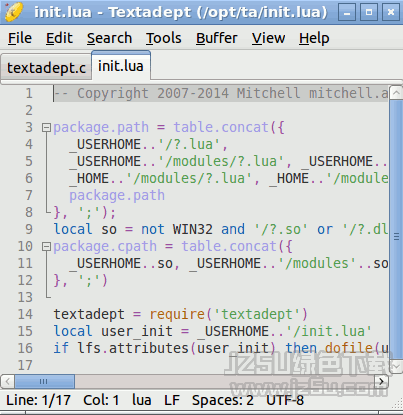Switch to the textadept.c tab
The height and width of the screenshot is (415, 403).
point(46,68)
